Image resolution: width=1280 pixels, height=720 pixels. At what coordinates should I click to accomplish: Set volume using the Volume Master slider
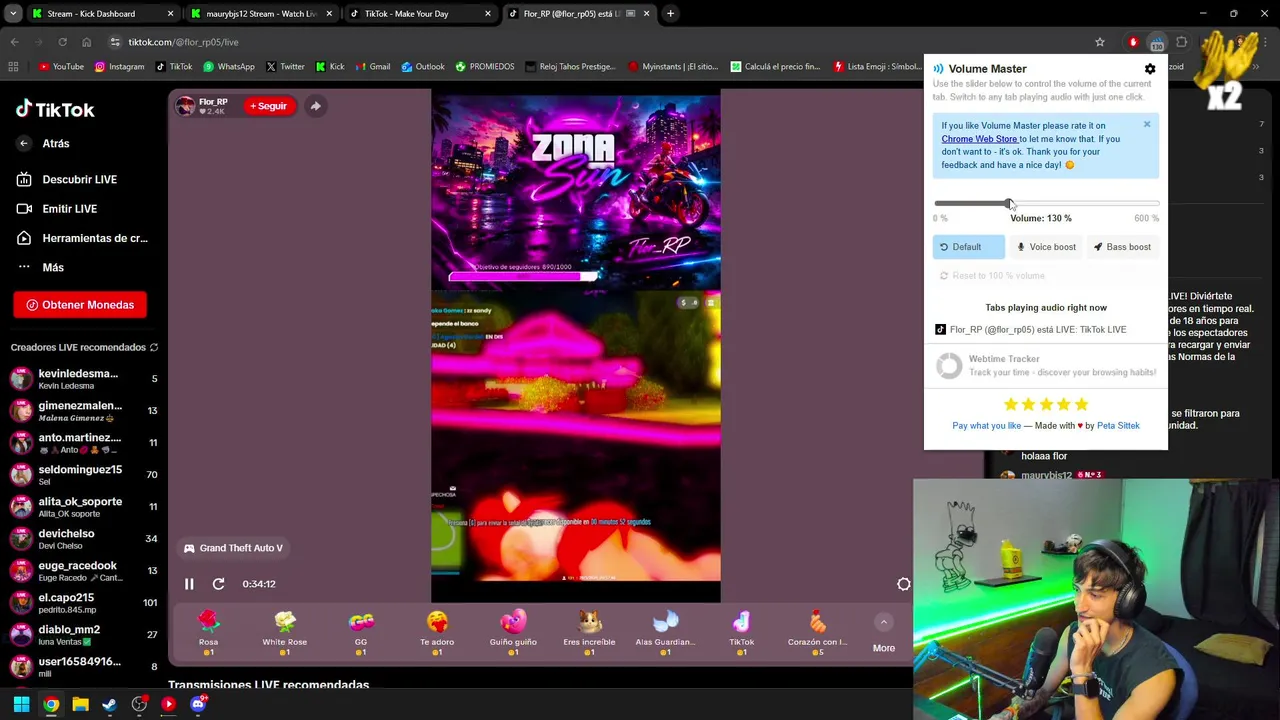click(1046, 204)
